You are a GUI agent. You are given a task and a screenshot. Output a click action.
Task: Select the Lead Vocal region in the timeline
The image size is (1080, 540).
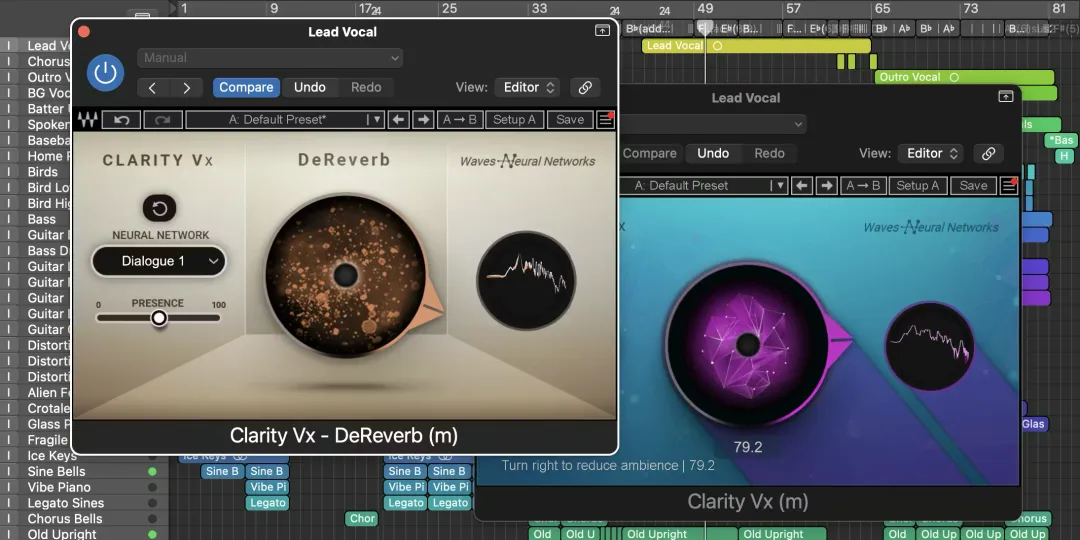756,46
